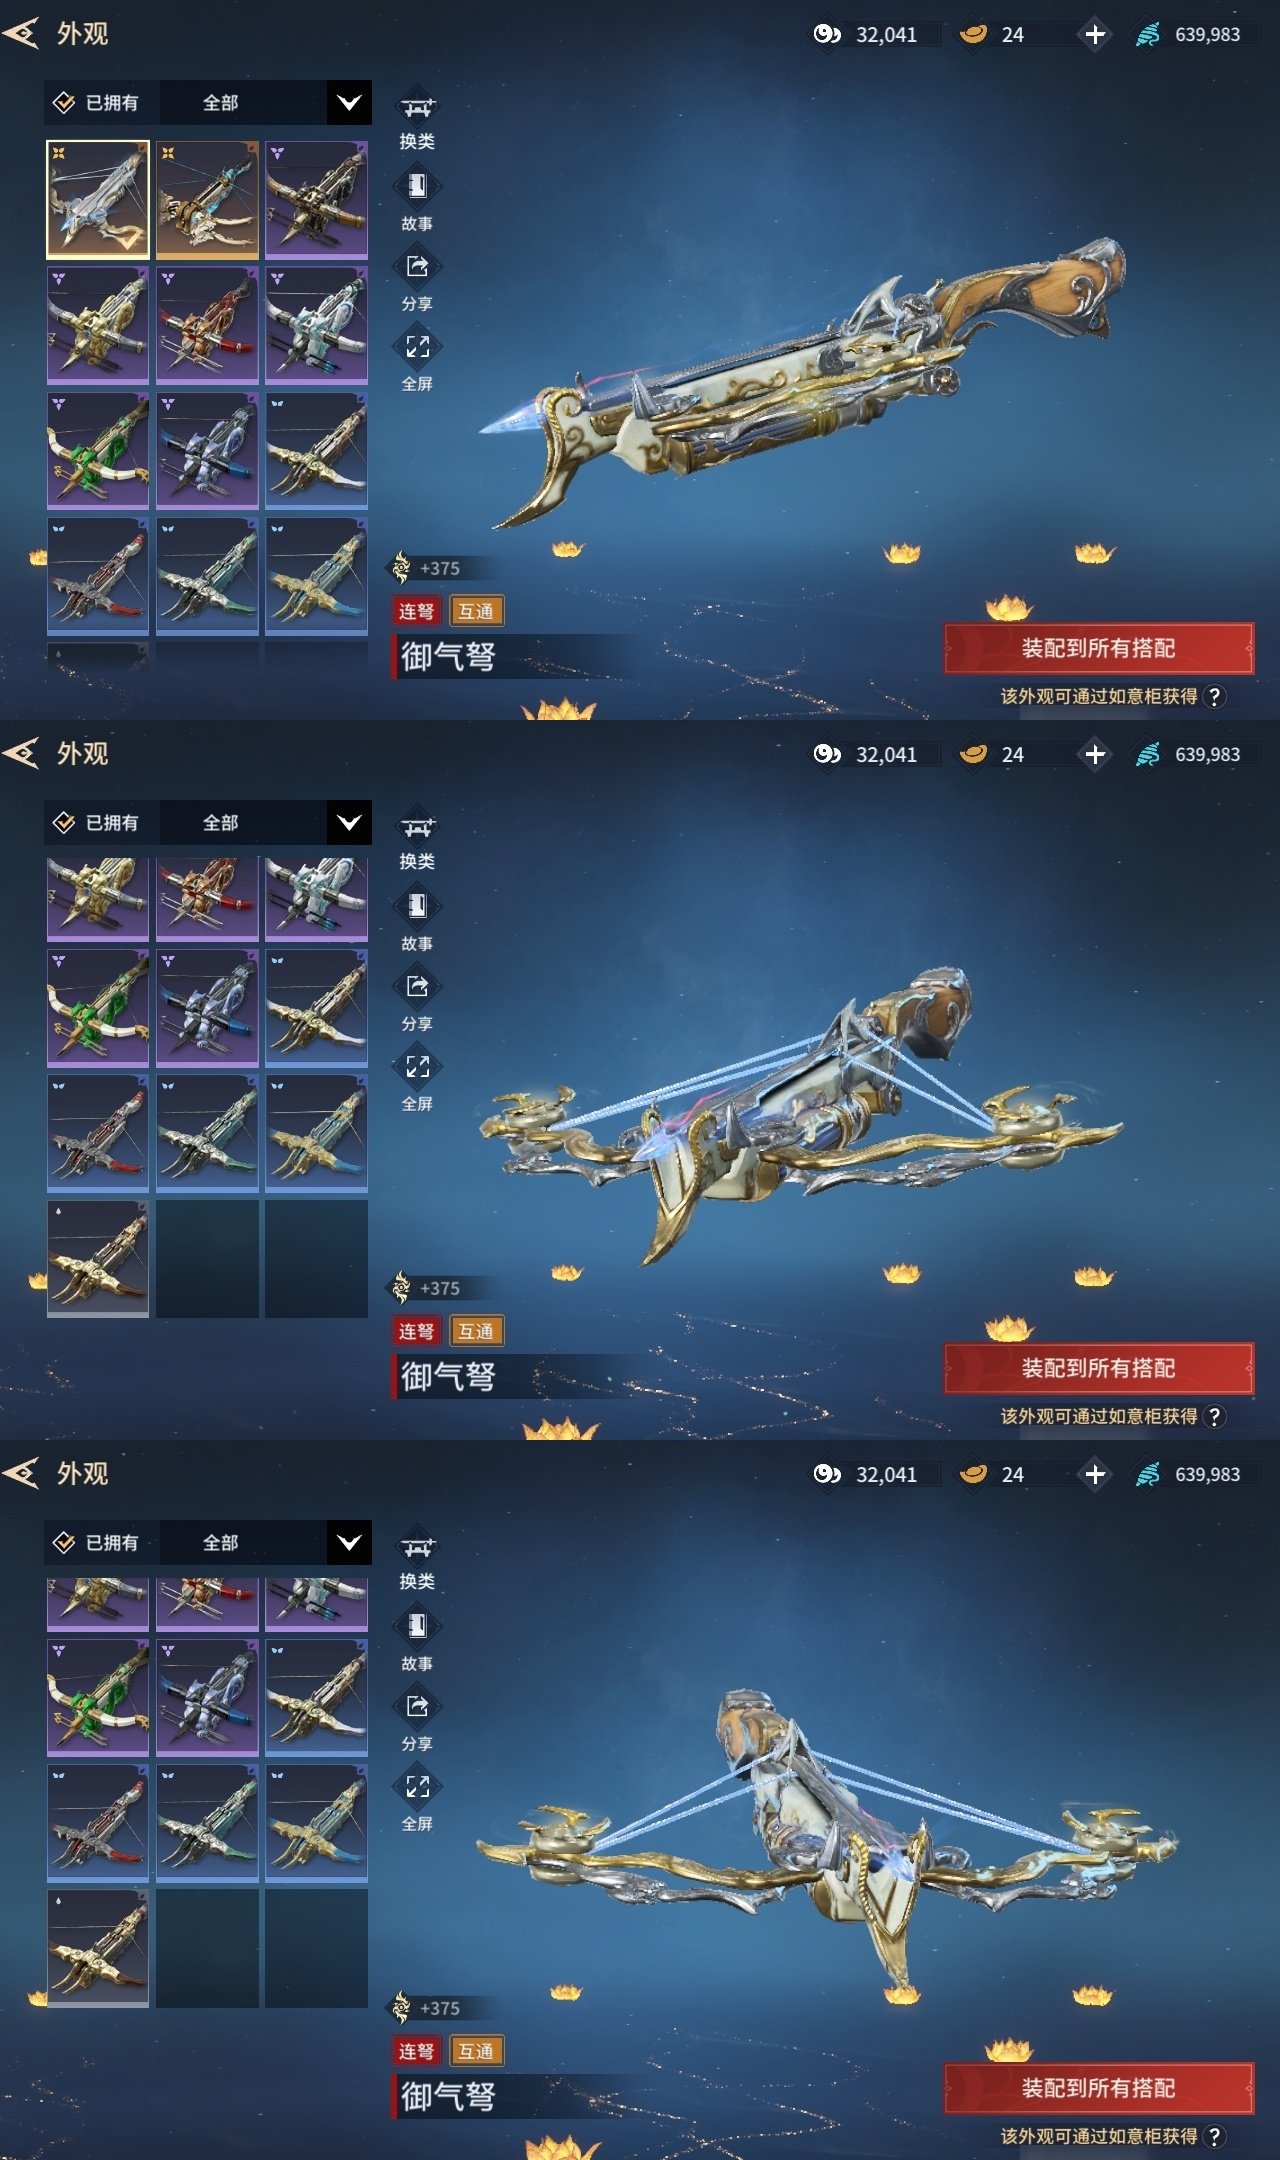The width and height of the screenshot is (1280, 2160).
Task: Click the question mark help icon in the top screenshot
Action: pyautogui.click(x=1214, y=696)
